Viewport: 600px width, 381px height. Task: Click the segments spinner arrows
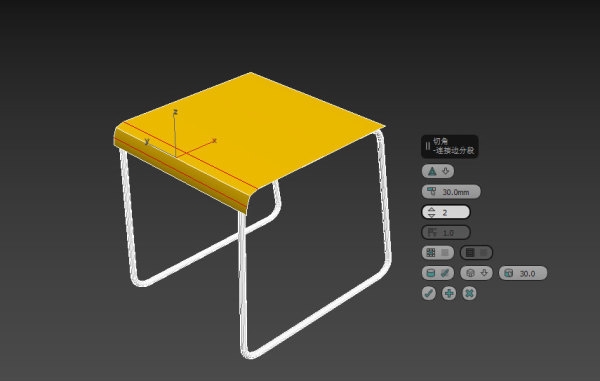432,212
